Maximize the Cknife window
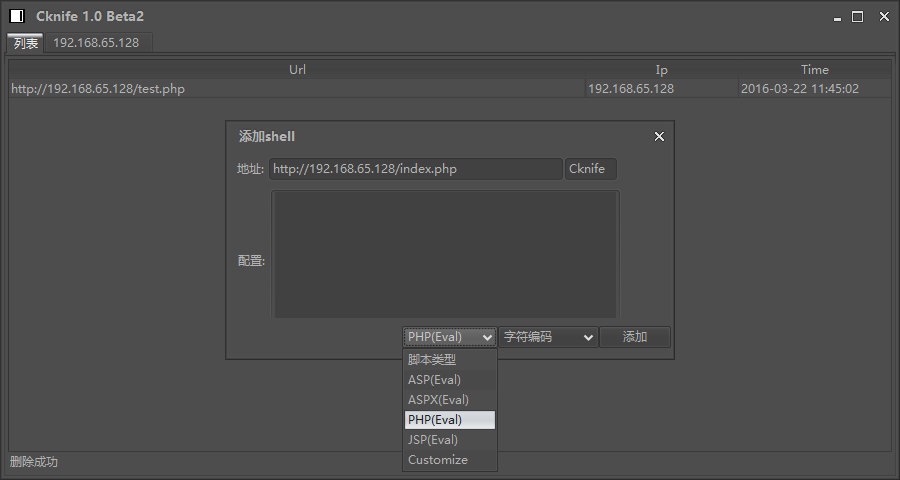The height and width of the screenshot is (480, 900). 858,17
